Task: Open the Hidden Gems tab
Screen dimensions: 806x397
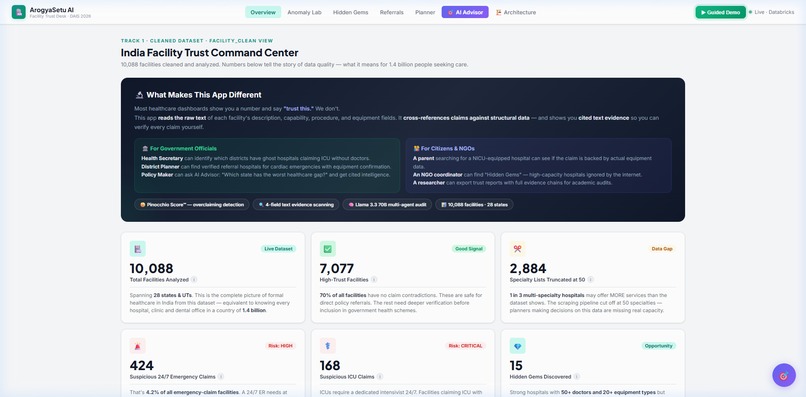Action: pyautogui.click(x=351, y=12)
